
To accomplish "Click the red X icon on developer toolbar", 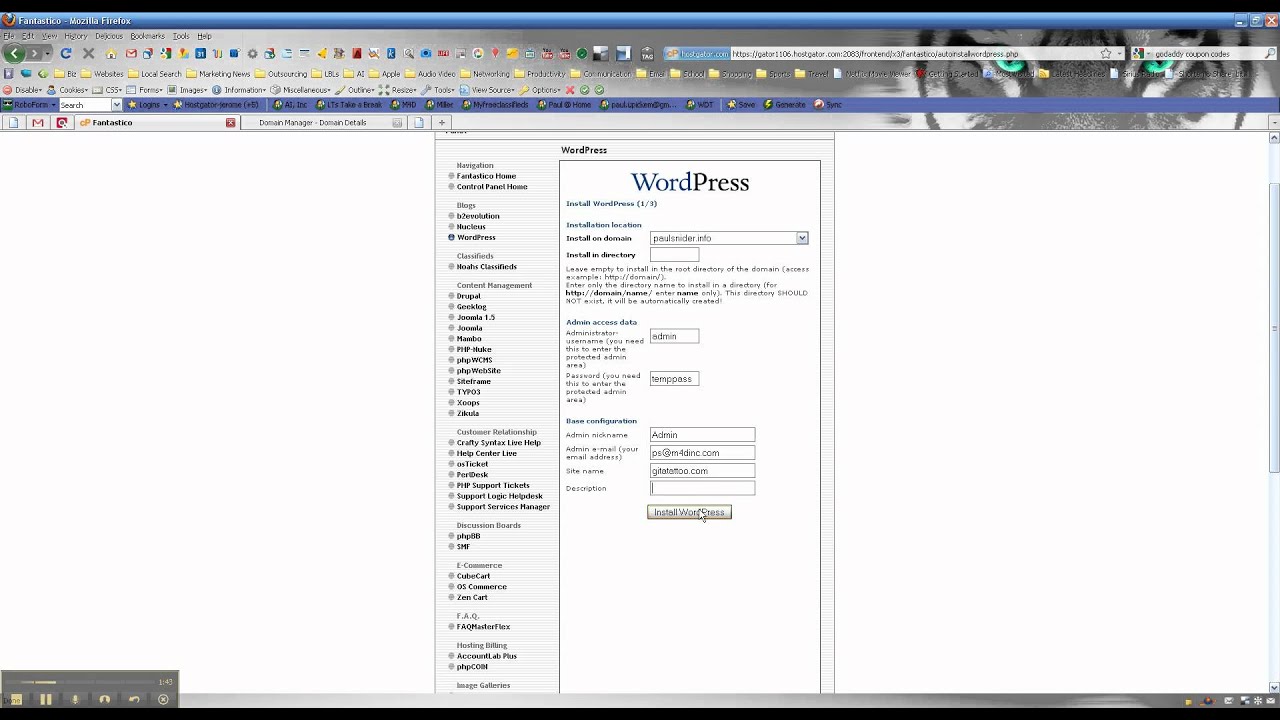I will (570, 90).
